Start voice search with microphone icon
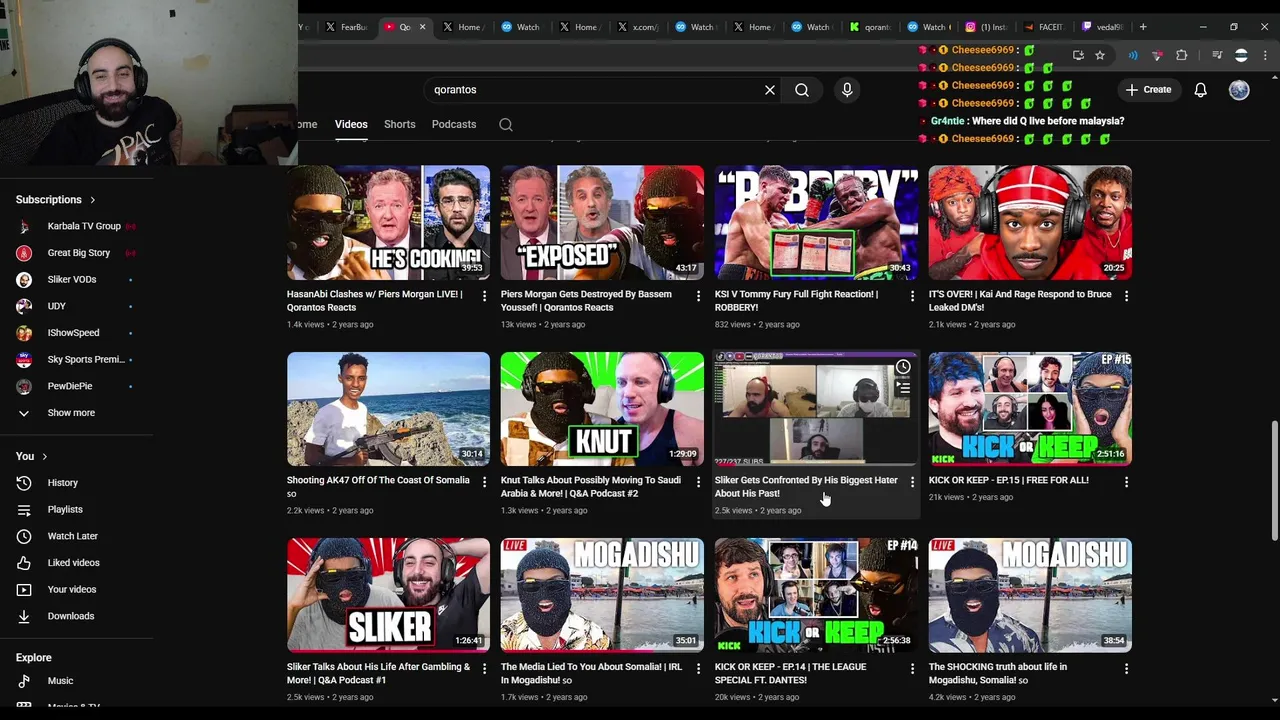Screen dimensions: 1280x720 click(847, 90)
